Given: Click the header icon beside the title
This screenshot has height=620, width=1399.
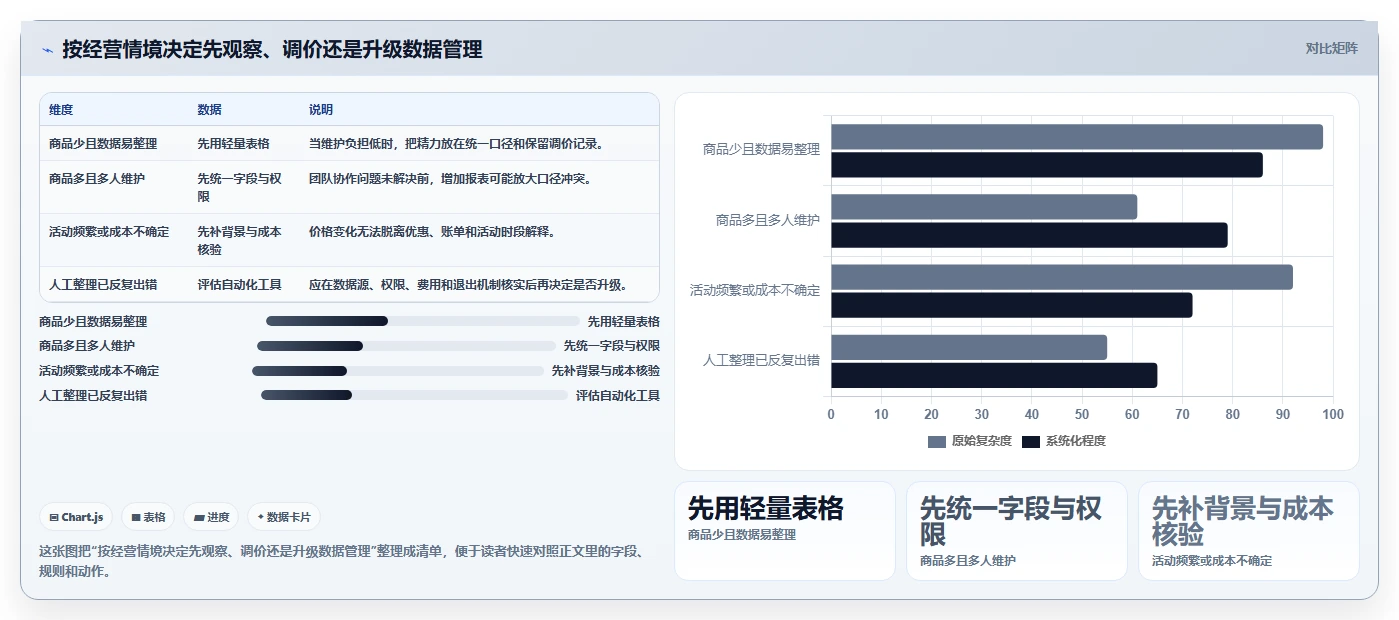Looking at the screenshot, I should 47,50.
